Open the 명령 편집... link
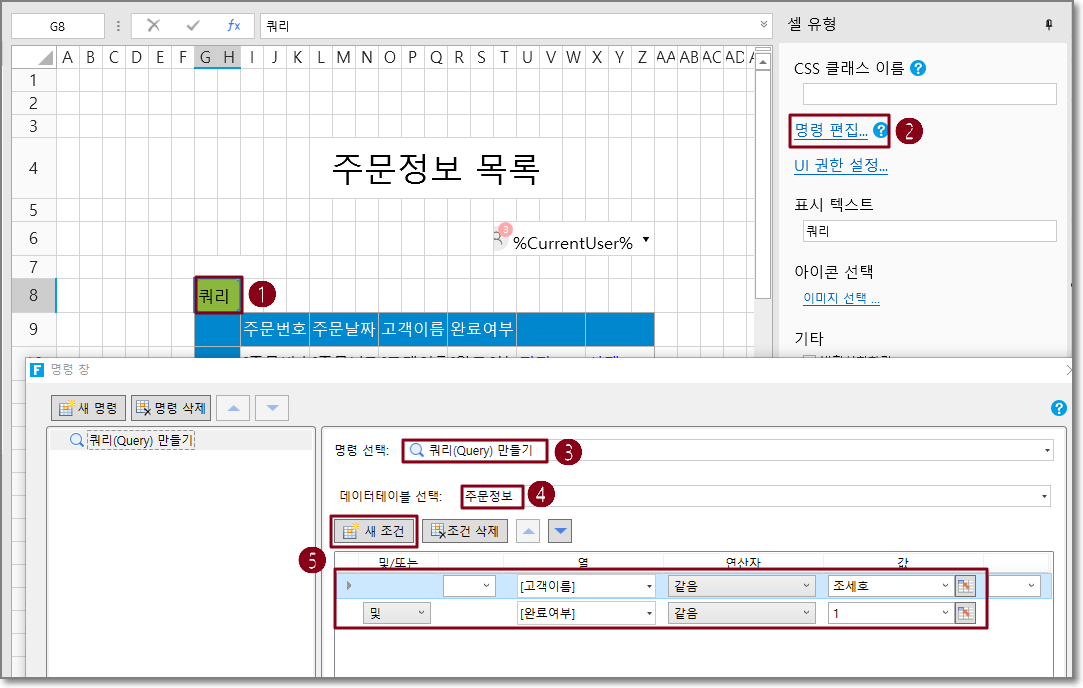Viewport: 1083px width, 688px height. pyautogui.click(x=830, y=129)
